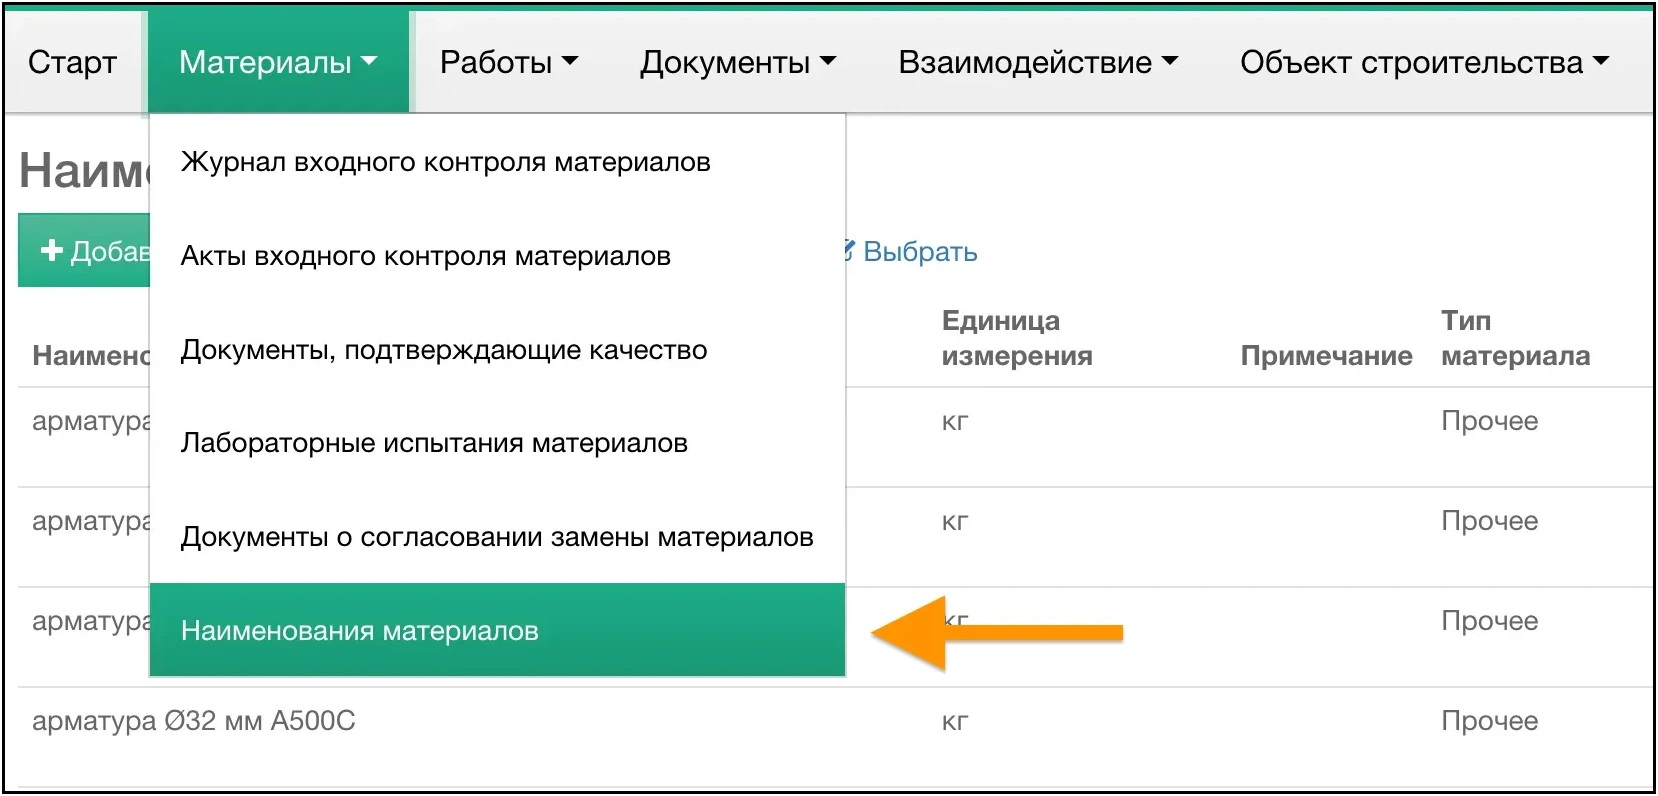Switch to the Старт section
Viewport: 1658px width, 796px height.
tap(72, 62)
